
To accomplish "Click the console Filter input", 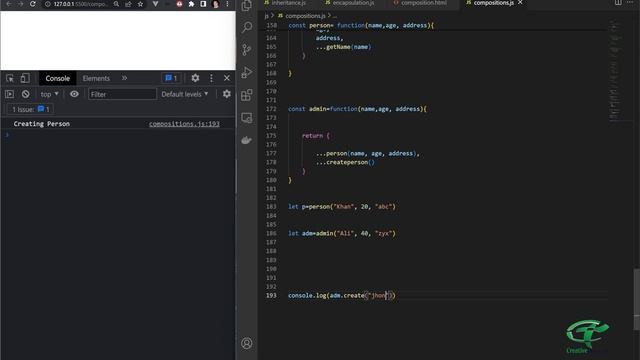I will 122,94.
